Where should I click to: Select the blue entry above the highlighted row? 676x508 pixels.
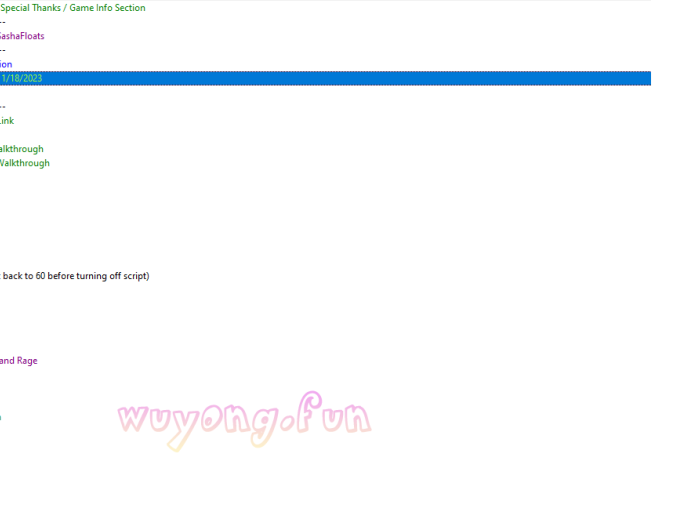6,64
